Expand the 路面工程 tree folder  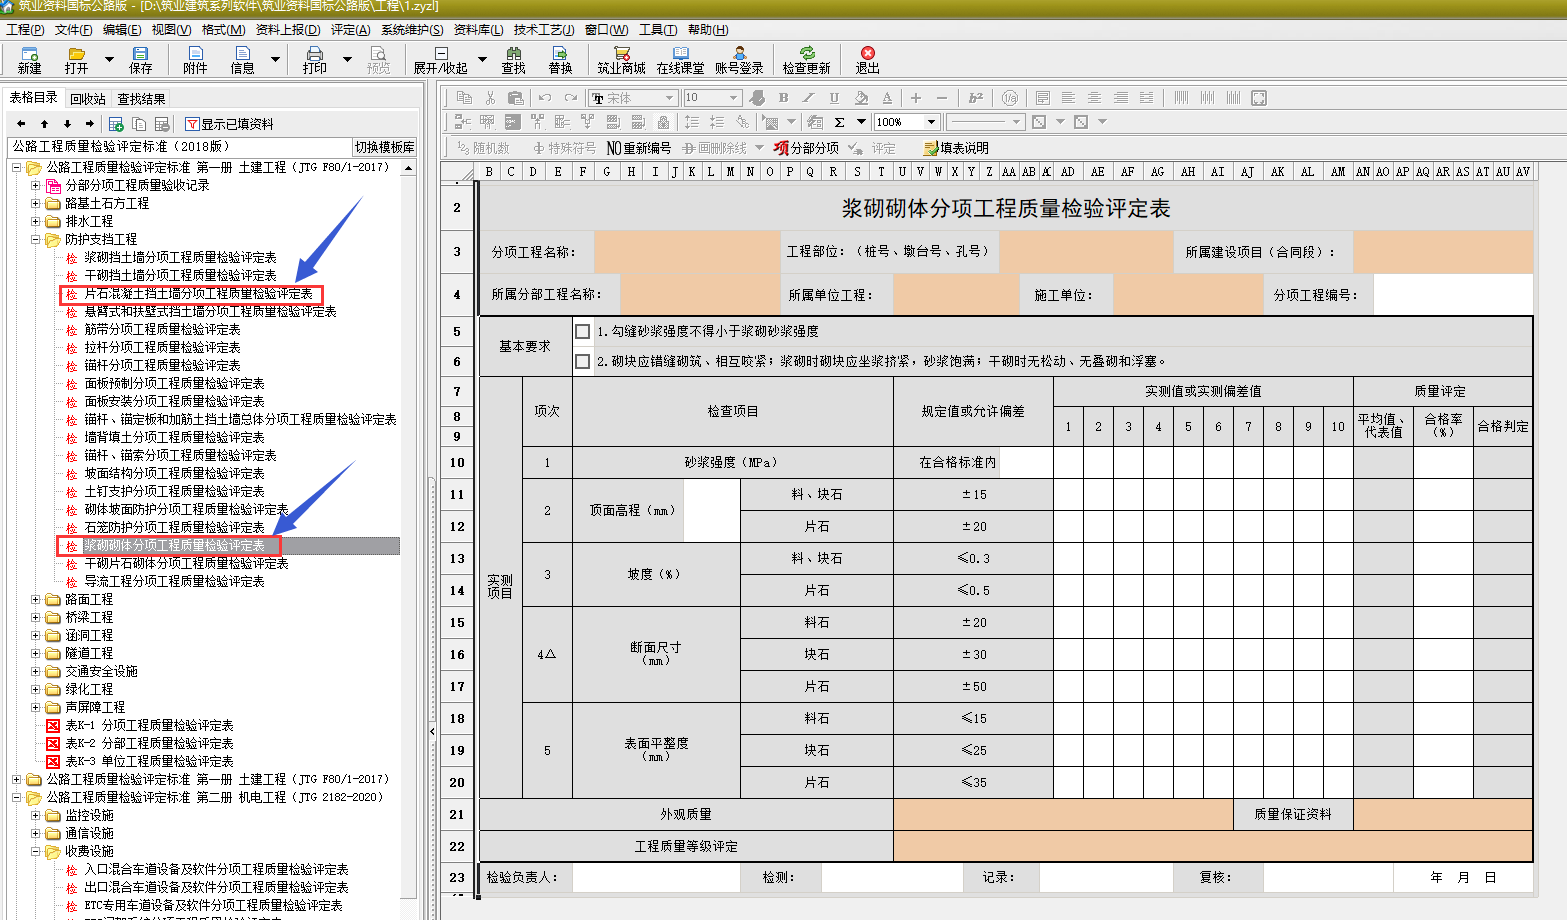point(36,600)
